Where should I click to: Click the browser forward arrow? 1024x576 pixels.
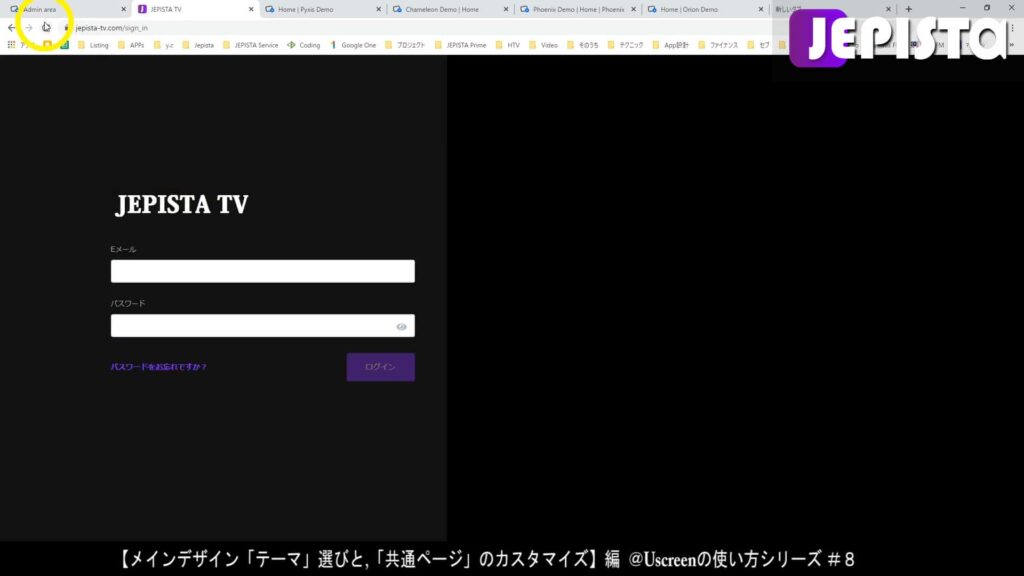coord(29,27)
